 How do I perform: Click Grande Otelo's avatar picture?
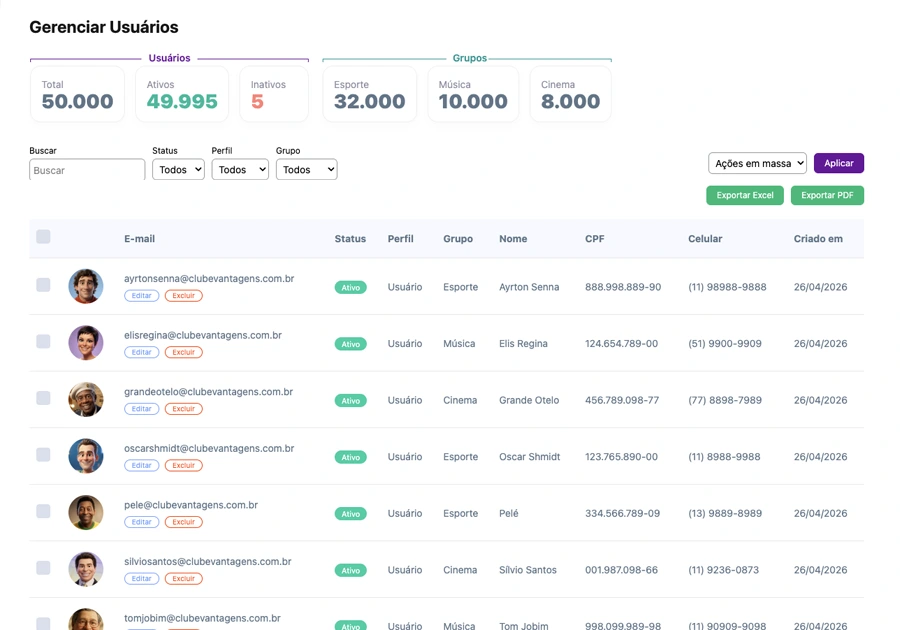(x=86, y=399)
